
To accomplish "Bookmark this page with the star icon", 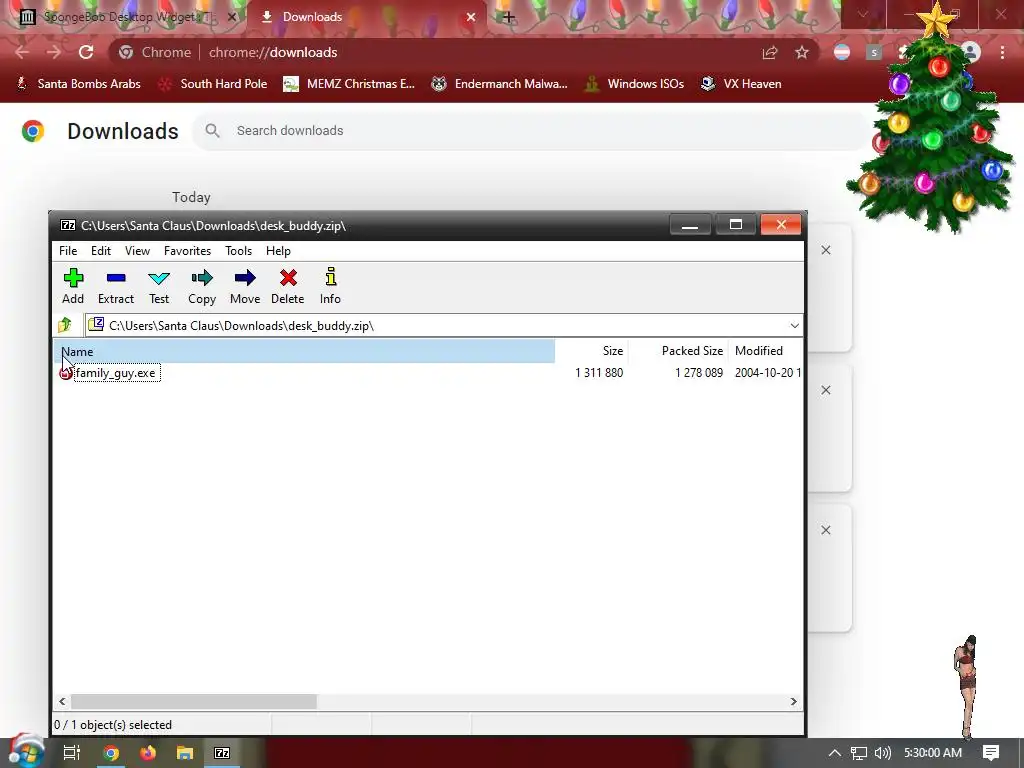I will point(802,52).
